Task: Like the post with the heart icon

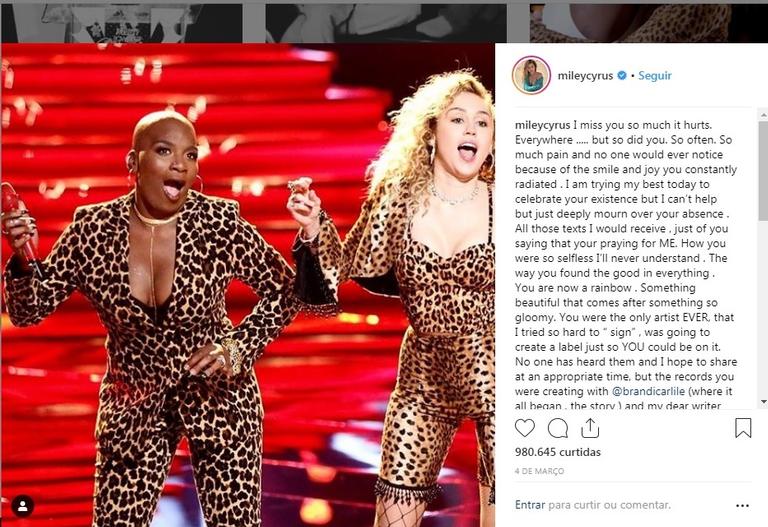Action: (525, 428)
